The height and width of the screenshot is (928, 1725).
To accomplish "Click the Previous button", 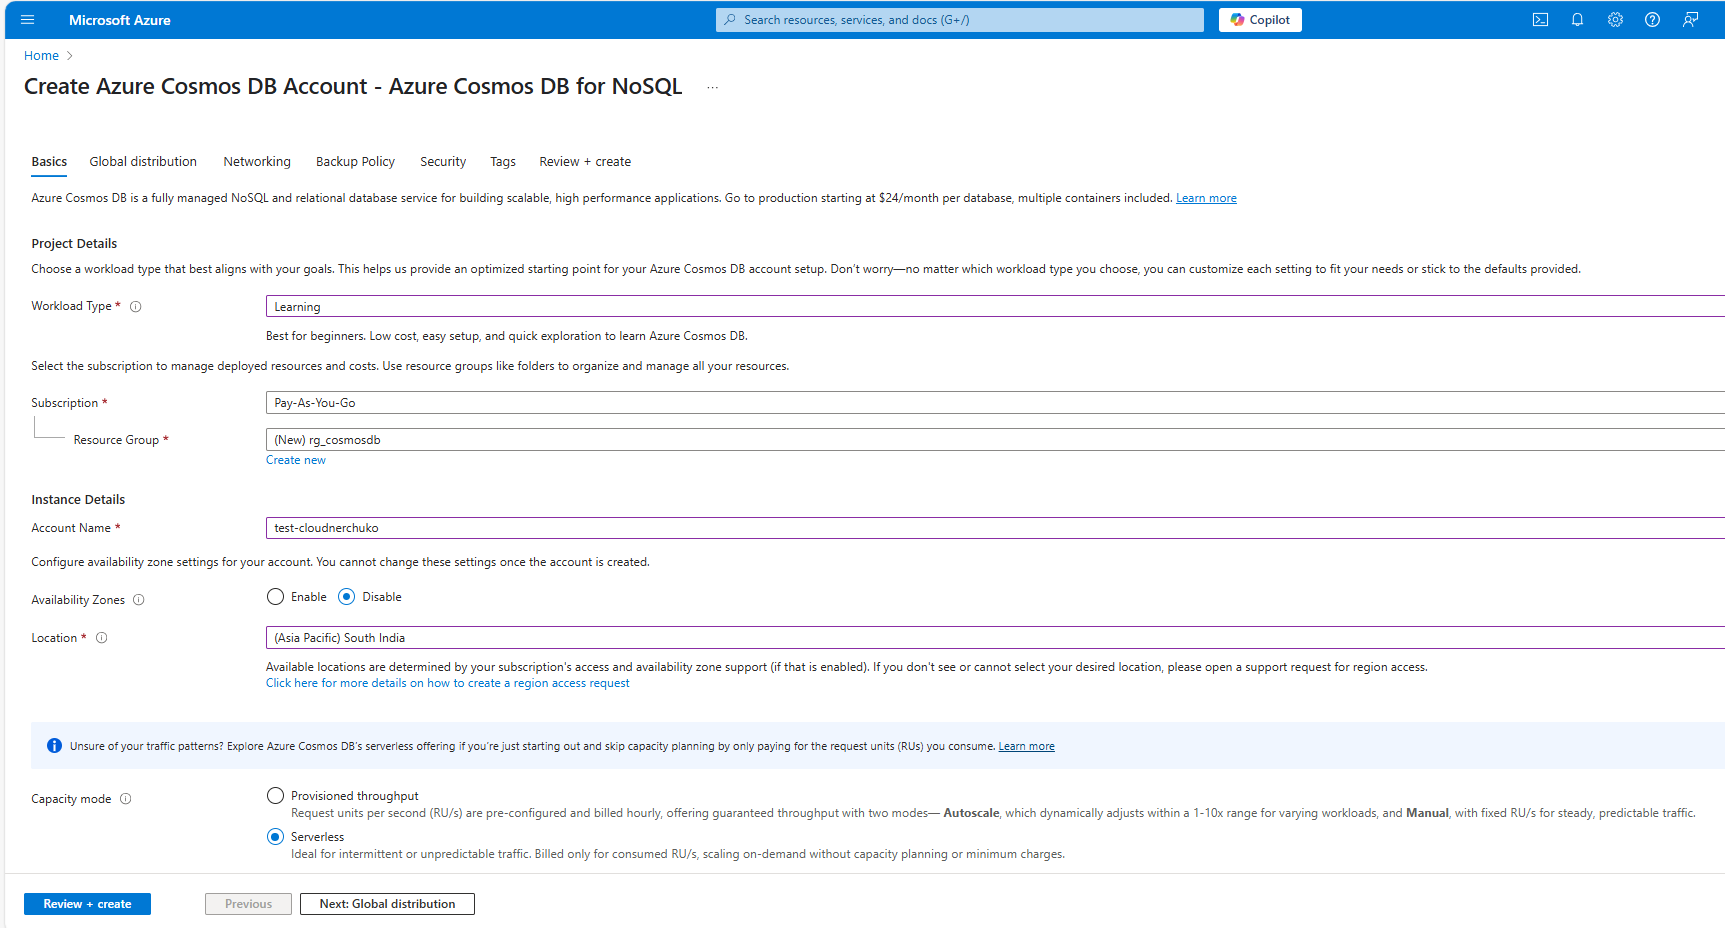I will point(248,904).
